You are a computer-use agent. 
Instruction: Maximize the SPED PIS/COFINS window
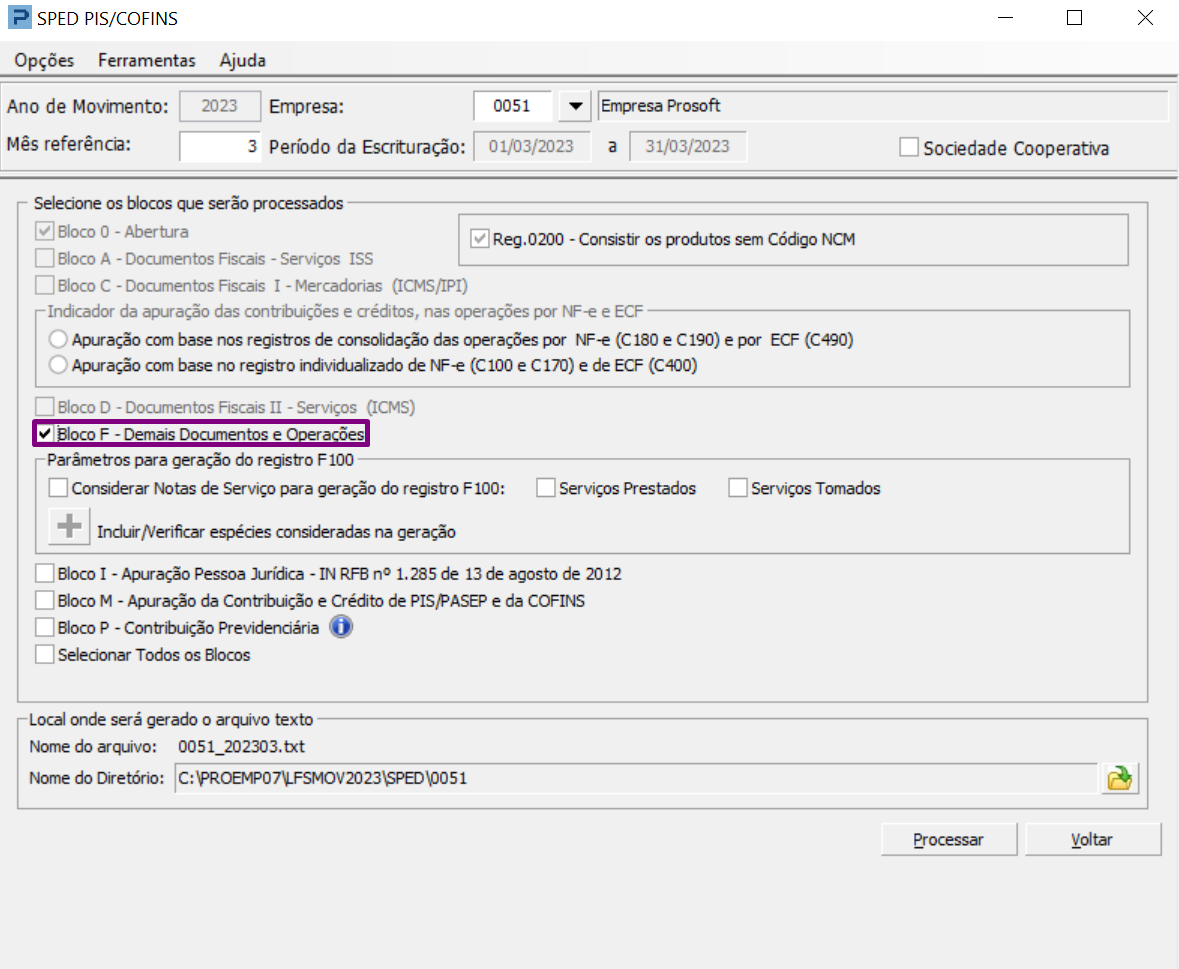click(1074, 17)
